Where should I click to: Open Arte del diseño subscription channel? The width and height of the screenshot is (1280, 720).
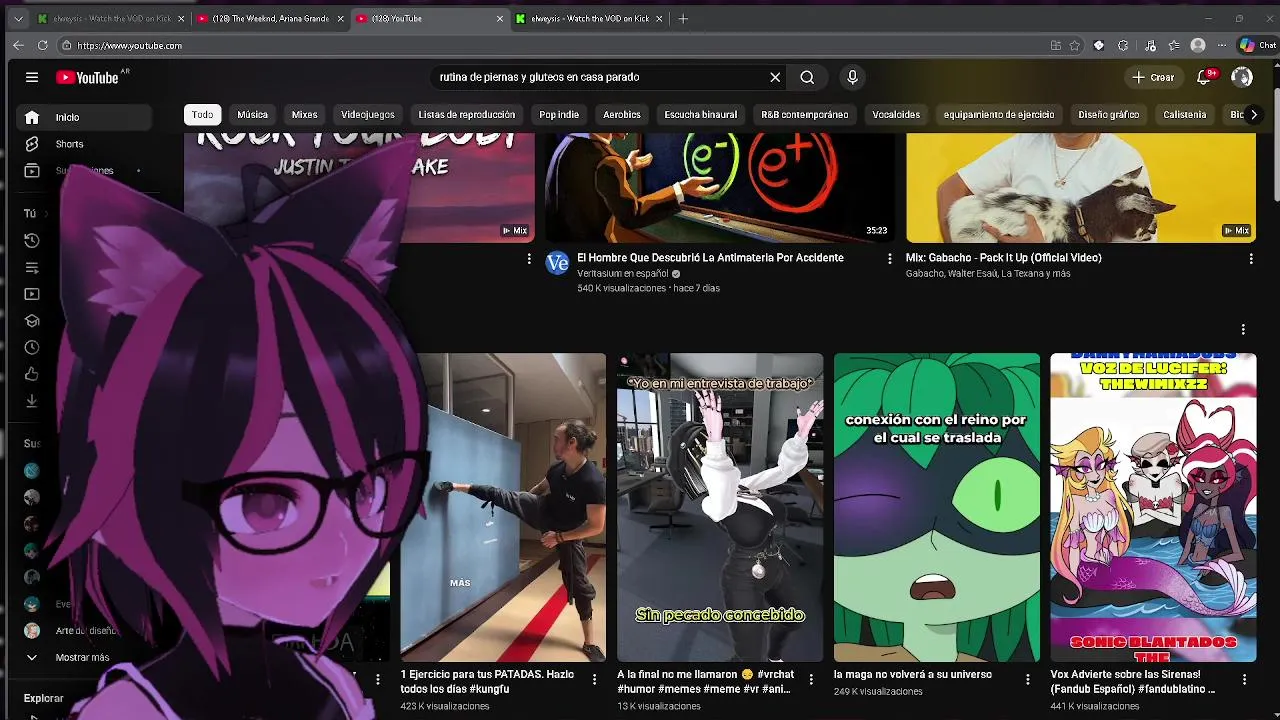click(x=86, y=631)
